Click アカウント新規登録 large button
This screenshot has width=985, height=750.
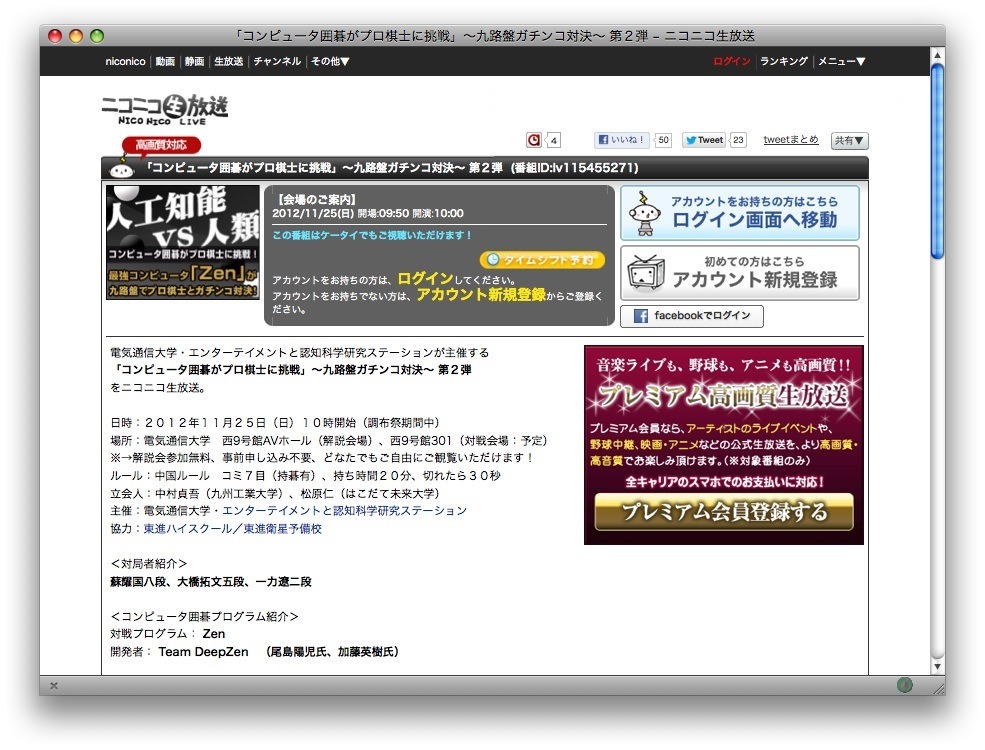(740, 273)
